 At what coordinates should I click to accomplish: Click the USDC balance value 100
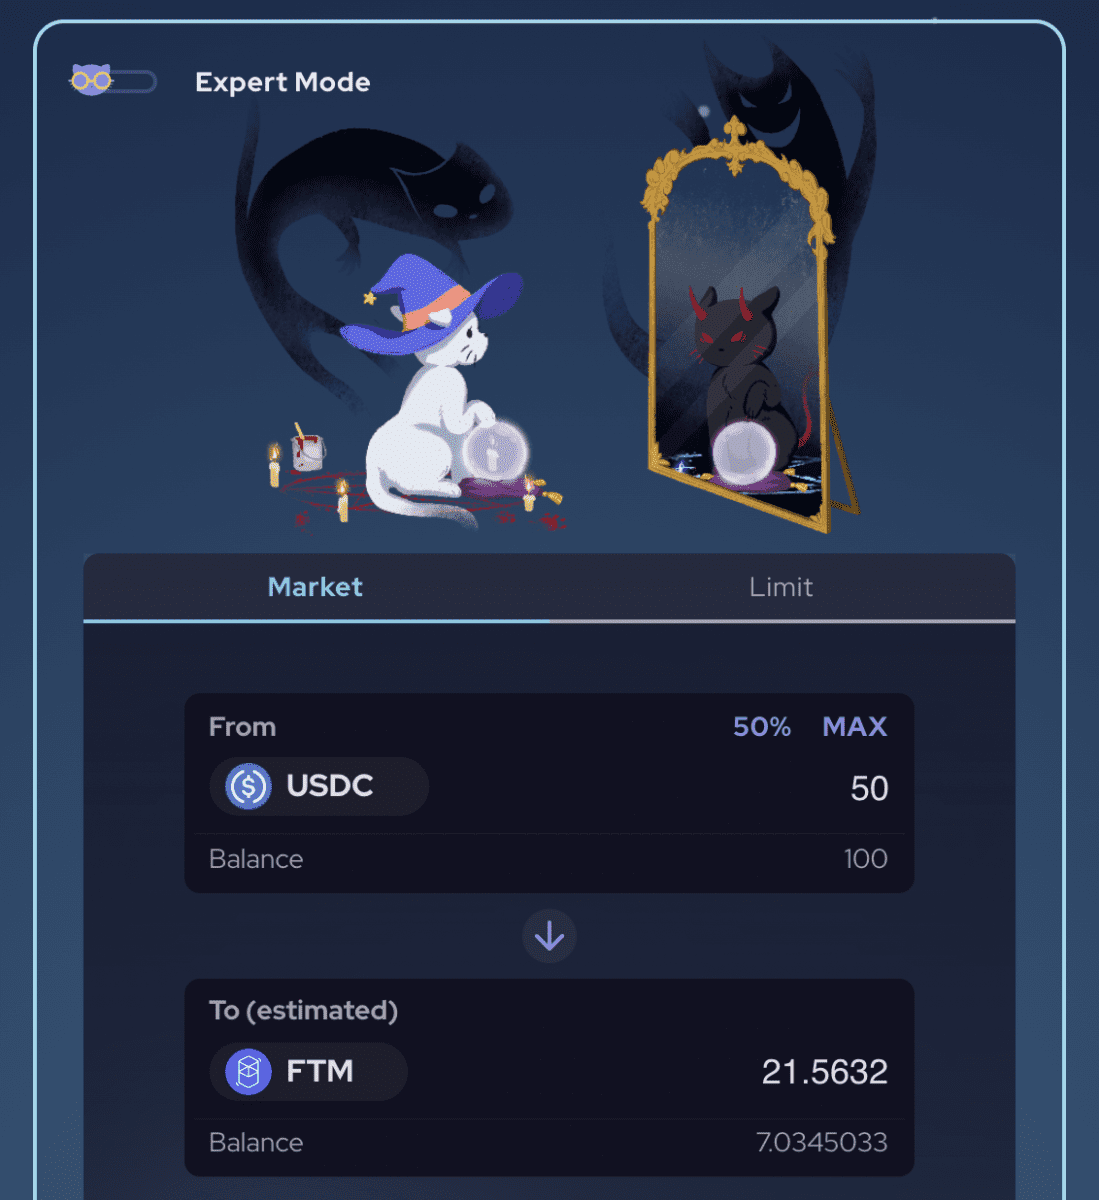pos(865,859)
